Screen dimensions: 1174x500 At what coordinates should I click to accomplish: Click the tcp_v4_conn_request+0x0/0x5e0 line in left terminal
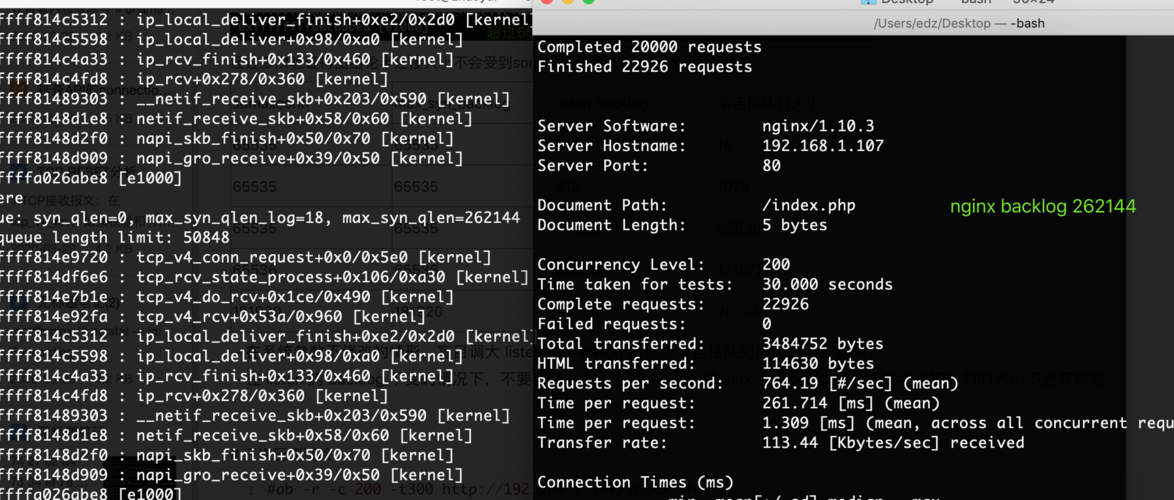(246, 258)
